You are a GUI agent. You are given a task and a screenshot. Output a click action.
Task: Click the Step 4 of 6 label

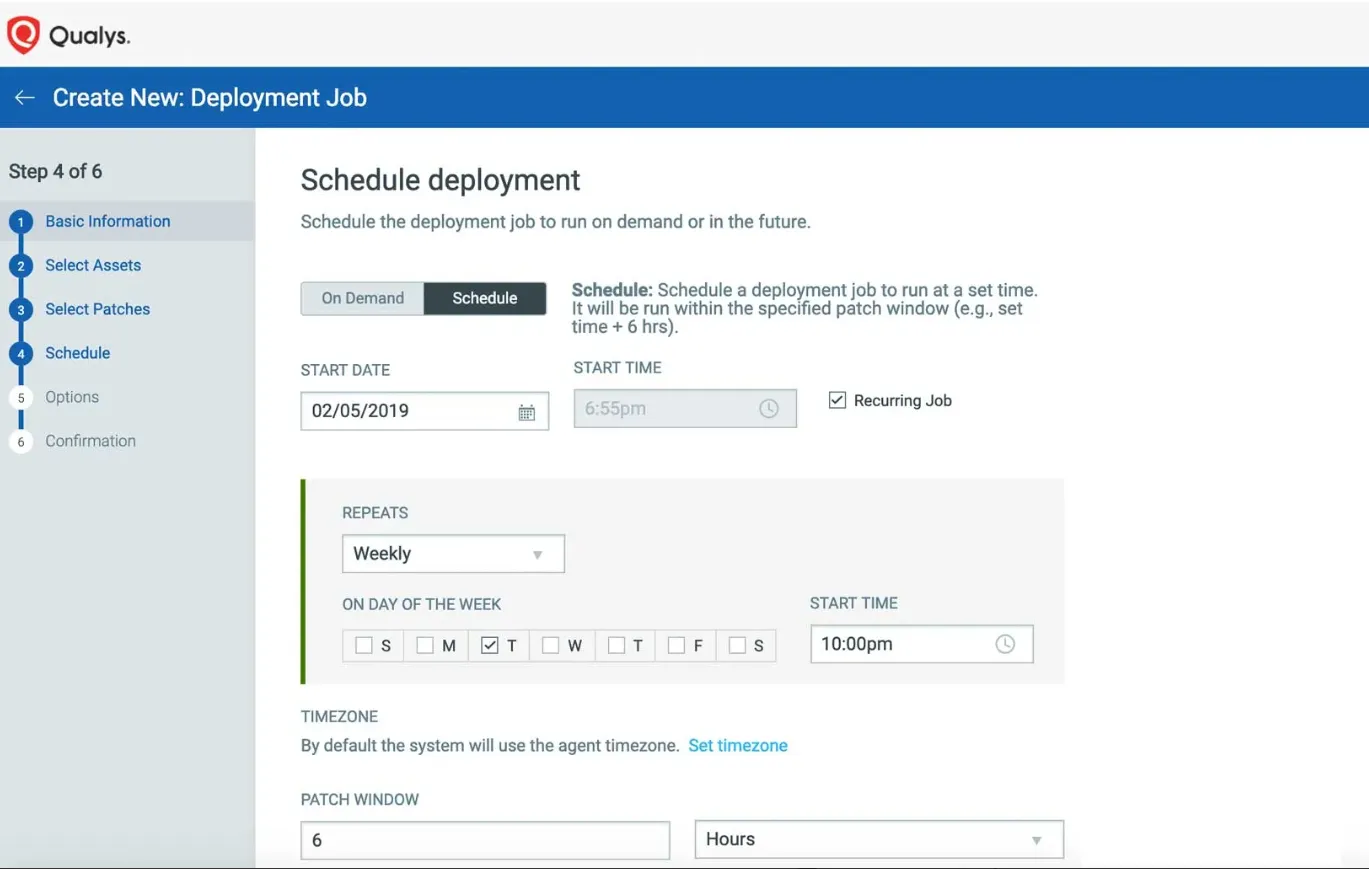[x=55, y=171]
